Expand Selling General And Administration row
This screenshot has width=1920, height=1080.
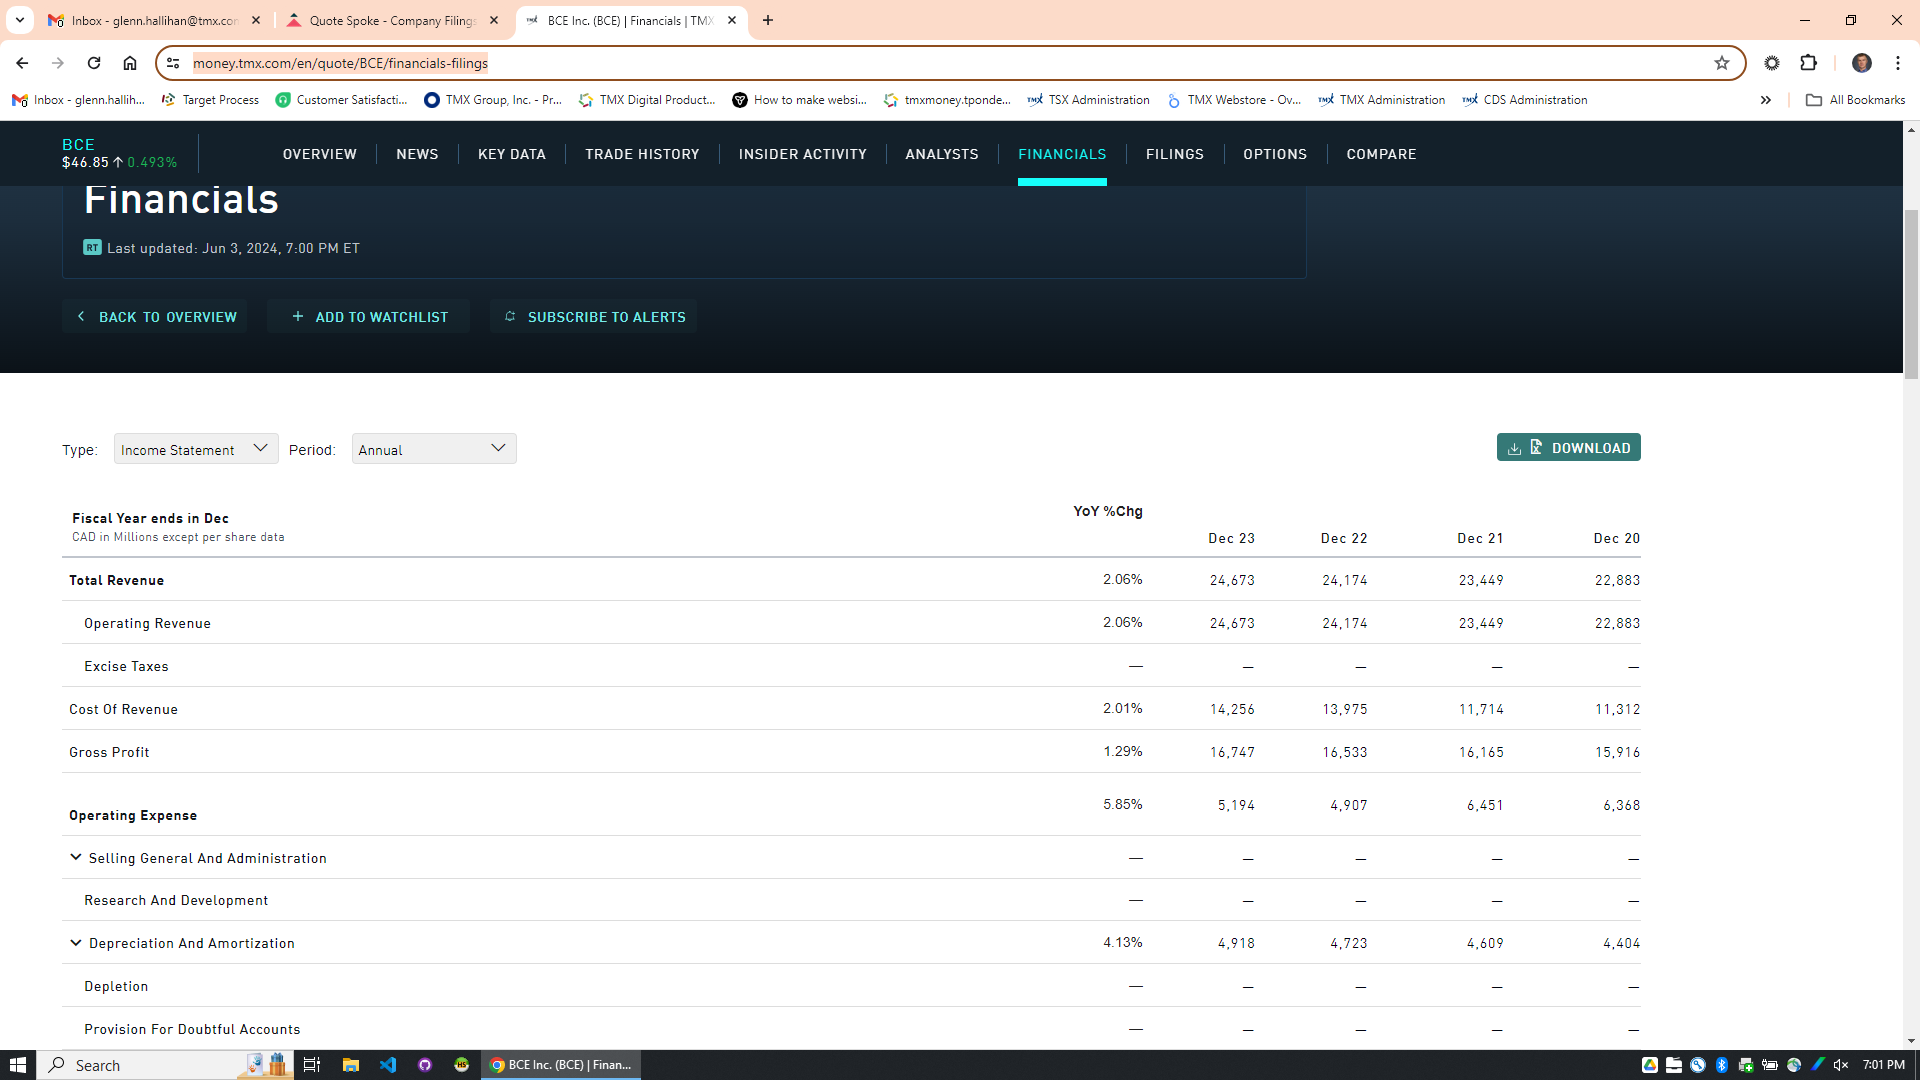pyautogui.click(x=75, y=858)
